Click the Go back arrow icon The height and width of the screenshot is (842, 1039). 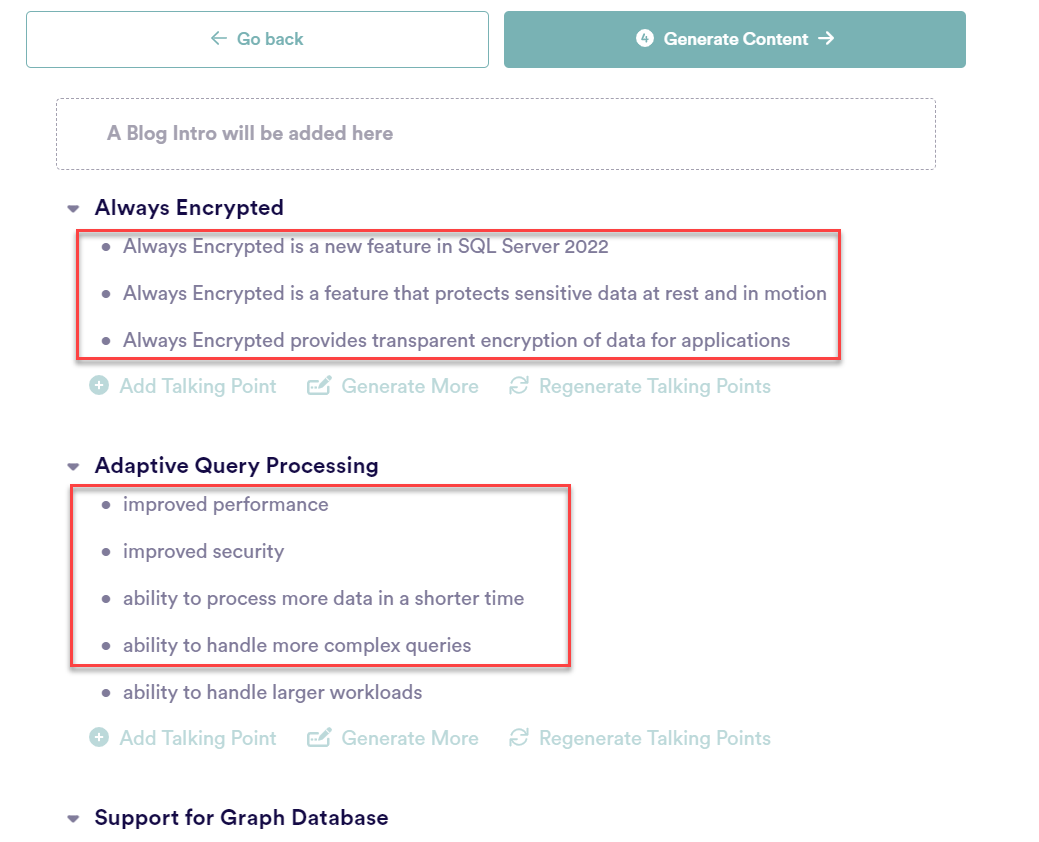point(219,39)
